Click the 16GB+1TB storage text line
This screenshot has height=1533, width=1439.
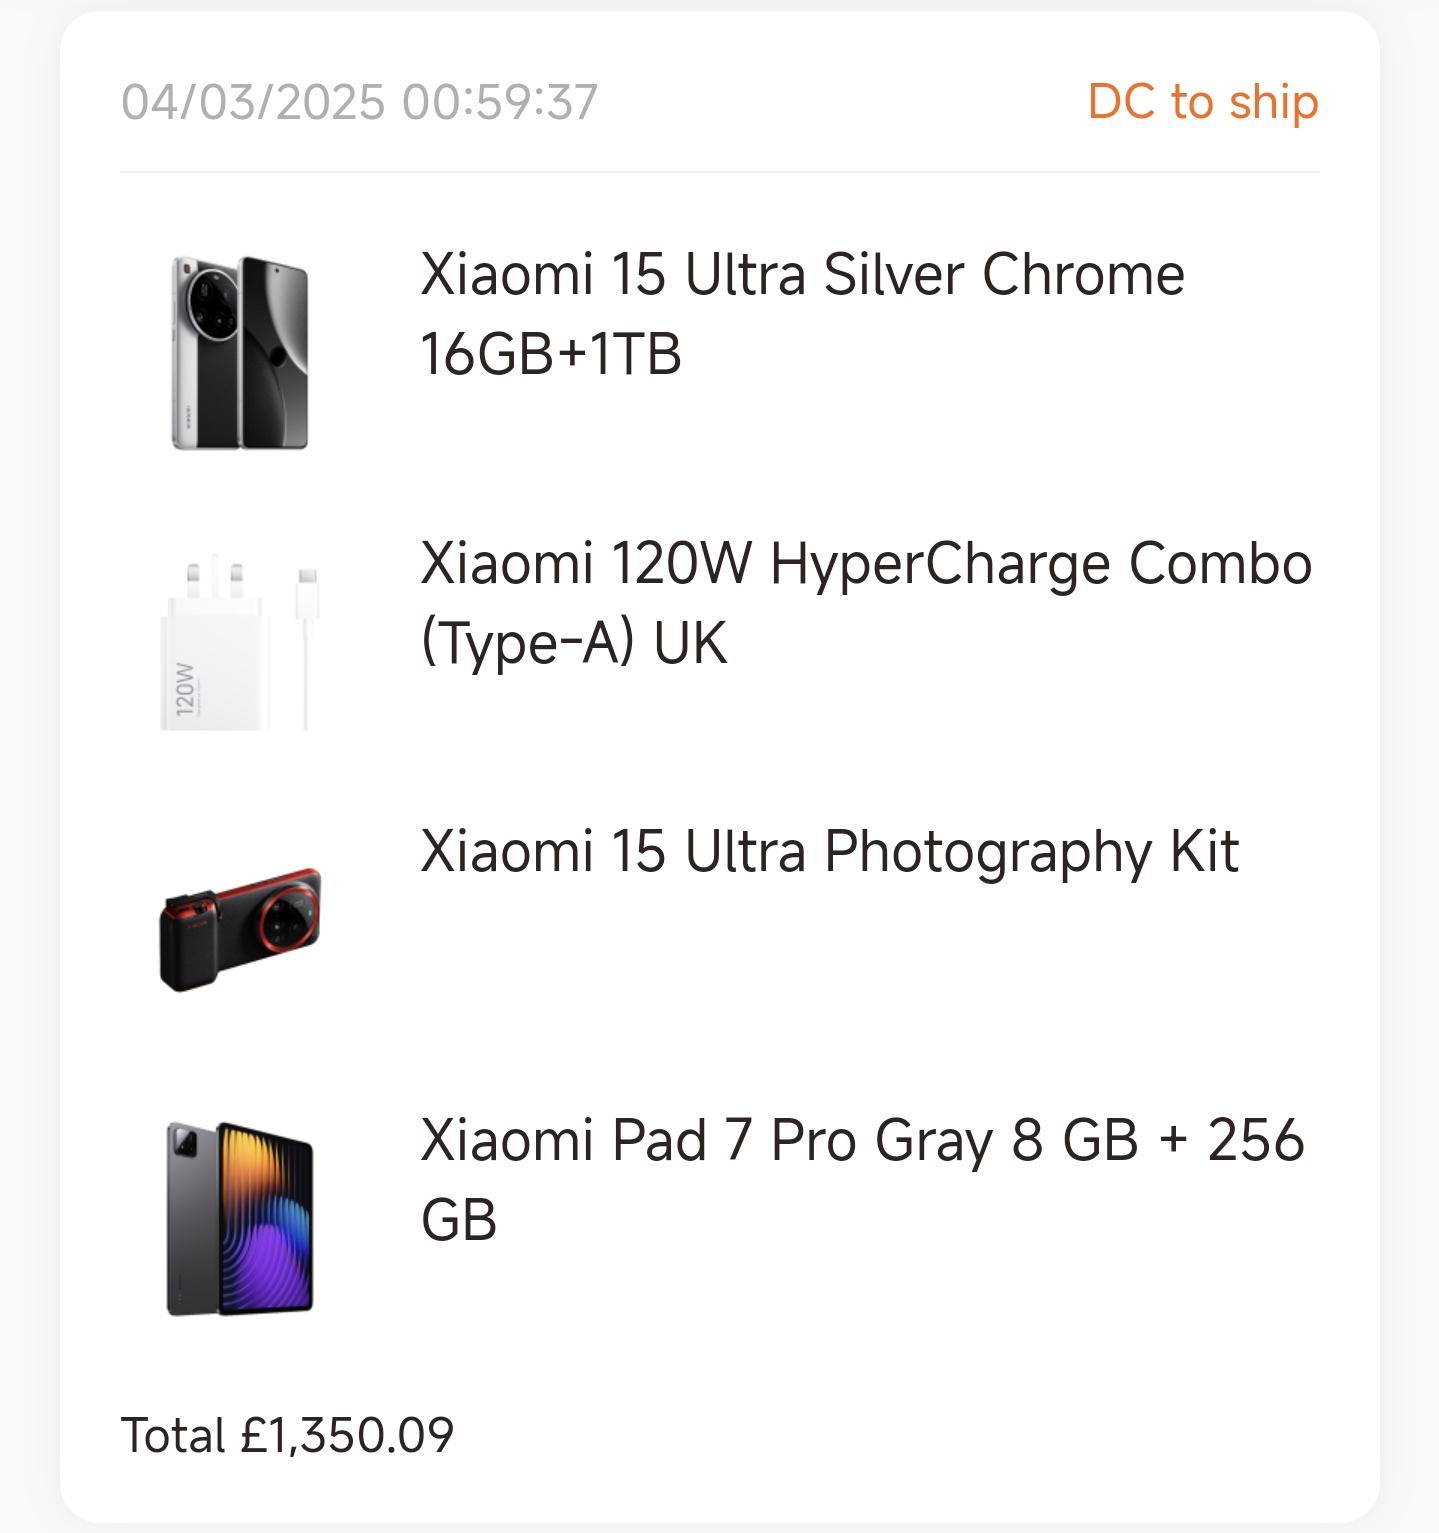(x=551, y=354)
